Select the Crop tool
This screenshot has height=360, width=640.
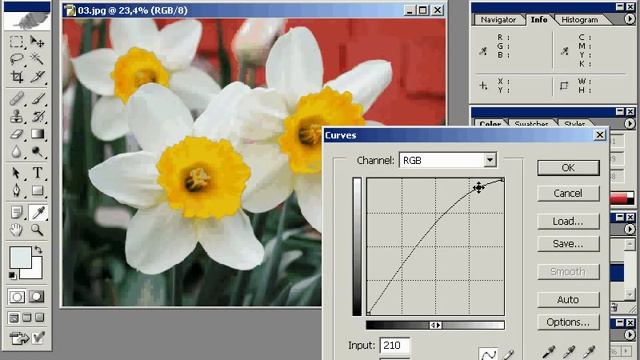[16, 77]
